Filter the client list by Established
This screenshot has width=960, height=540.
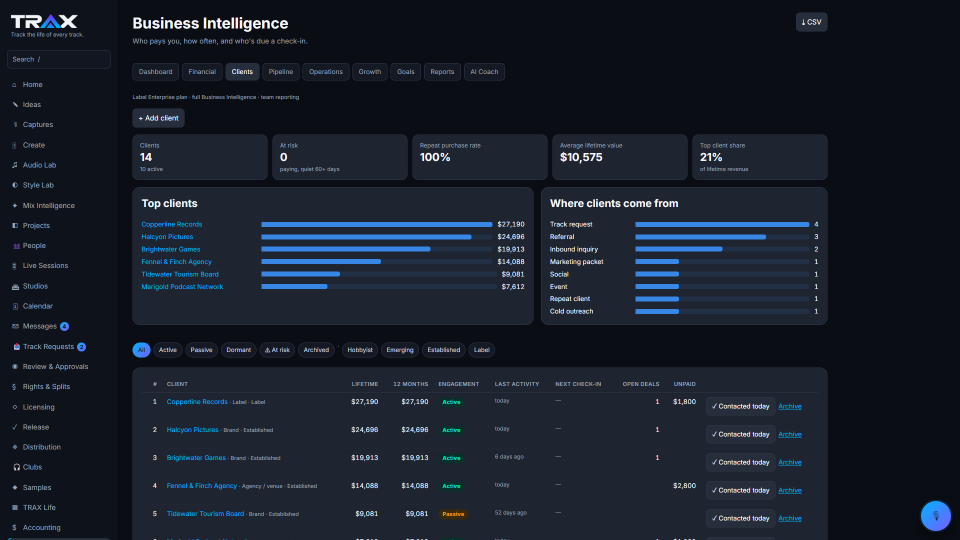point(444,350)
